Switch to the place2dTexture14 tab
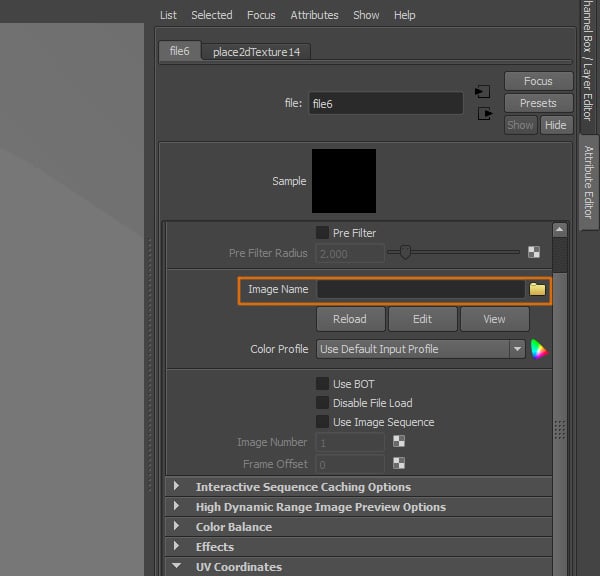This screenshot has height=576, width=600. 256,52
